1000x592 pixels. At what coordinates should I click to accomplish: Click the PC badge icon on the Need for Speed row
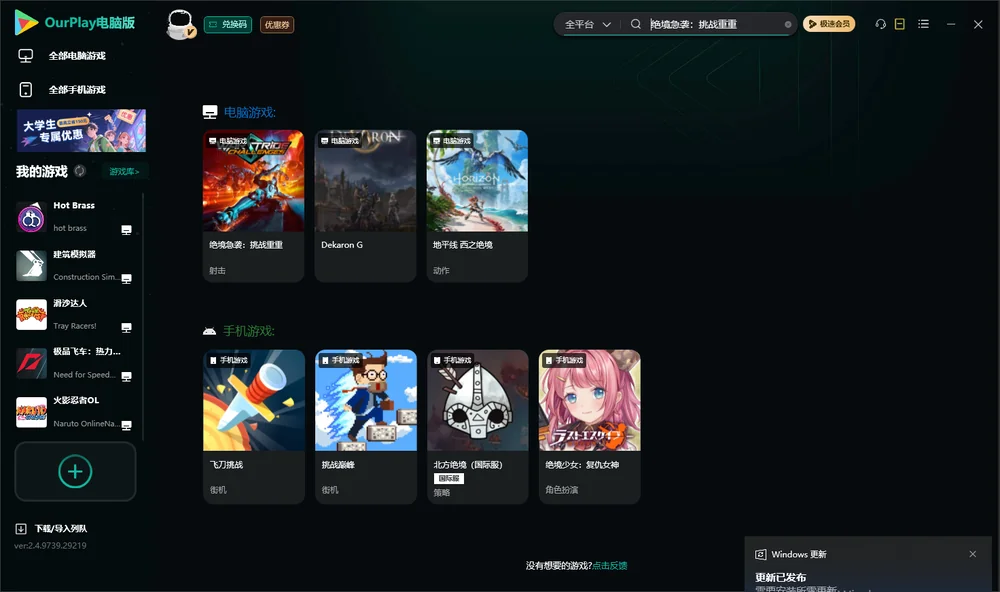pyautogui.click(x=126, y=376)
